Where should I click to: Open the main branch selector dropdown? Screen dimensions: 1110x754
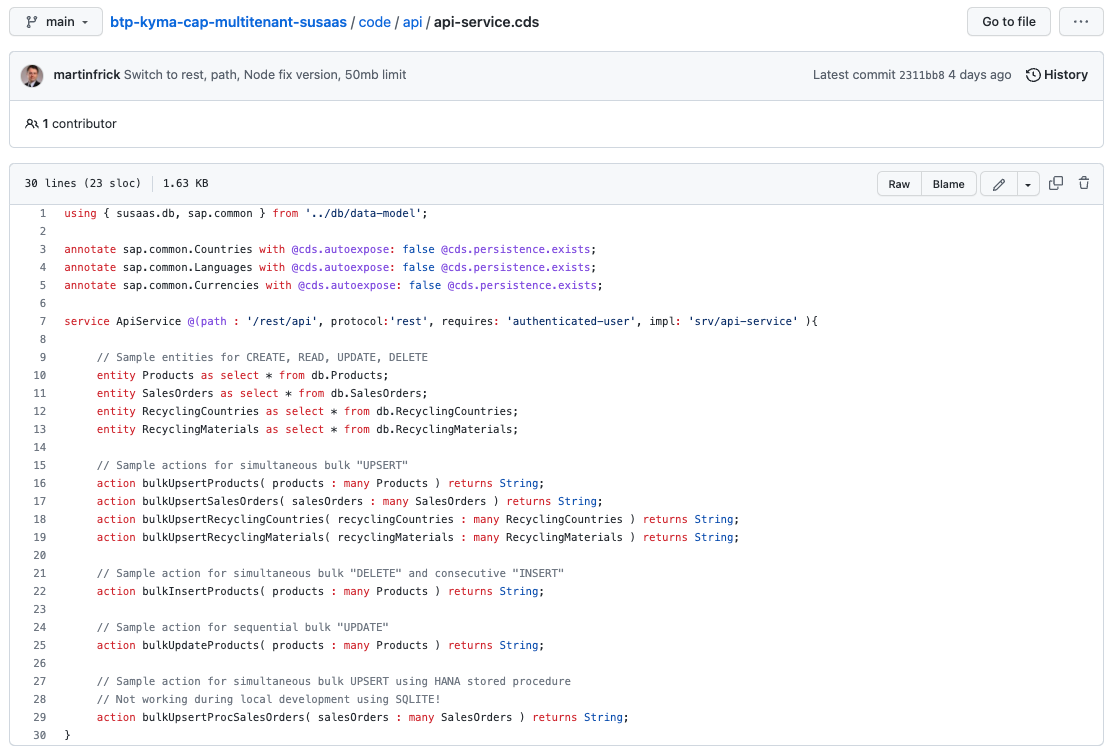(56, 22)
